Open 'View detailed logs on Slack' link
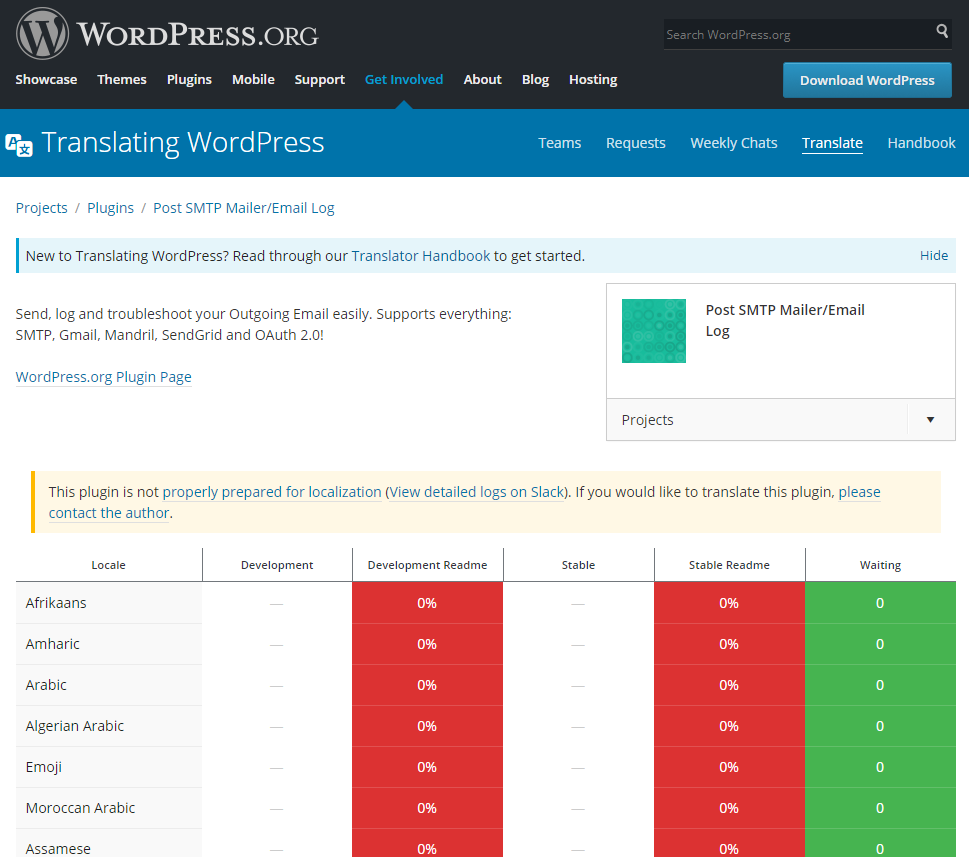Screen dimensions: 969x857 click(x=477, y=492)
